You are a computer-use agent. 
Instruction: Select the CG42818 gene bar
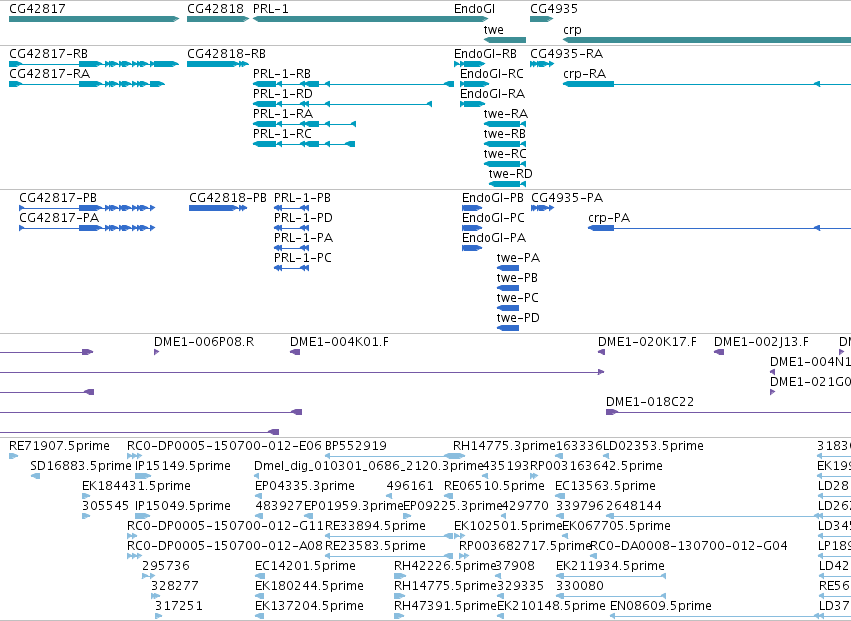[218, 19]
